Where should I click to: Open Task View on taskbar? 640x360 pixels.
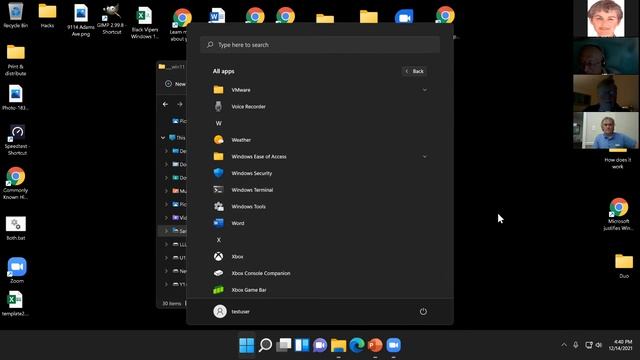[284, 345]
